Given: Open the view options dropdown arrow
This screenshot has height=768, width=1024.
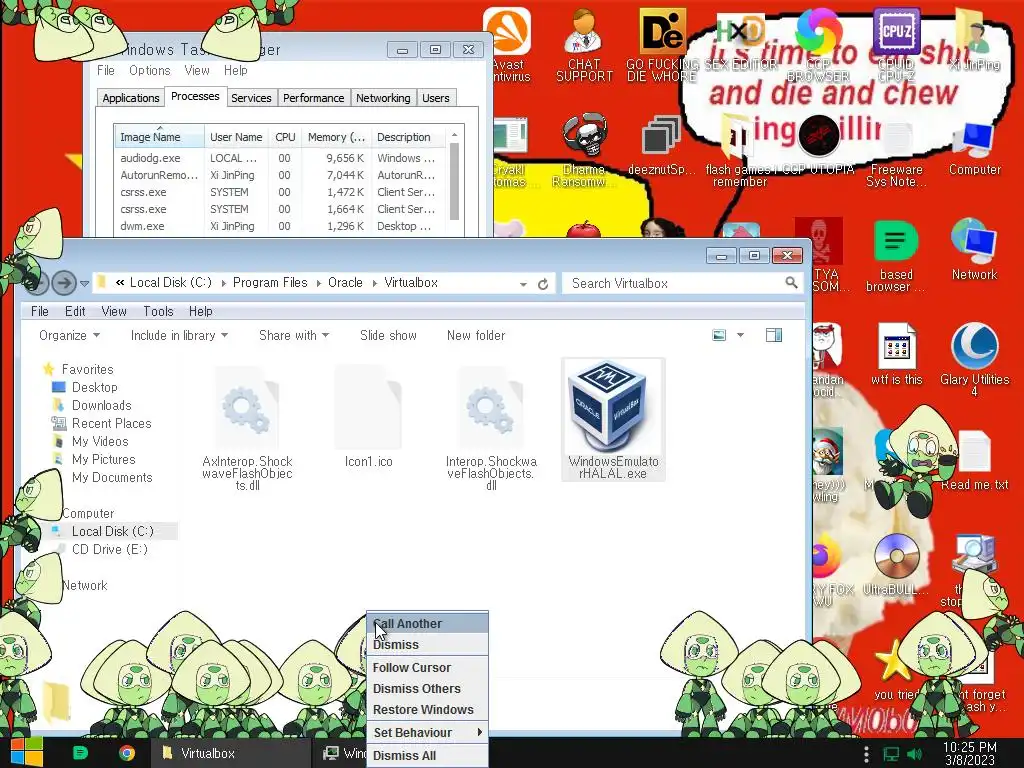Looking at the screenshot, I should tap(741, 336).
